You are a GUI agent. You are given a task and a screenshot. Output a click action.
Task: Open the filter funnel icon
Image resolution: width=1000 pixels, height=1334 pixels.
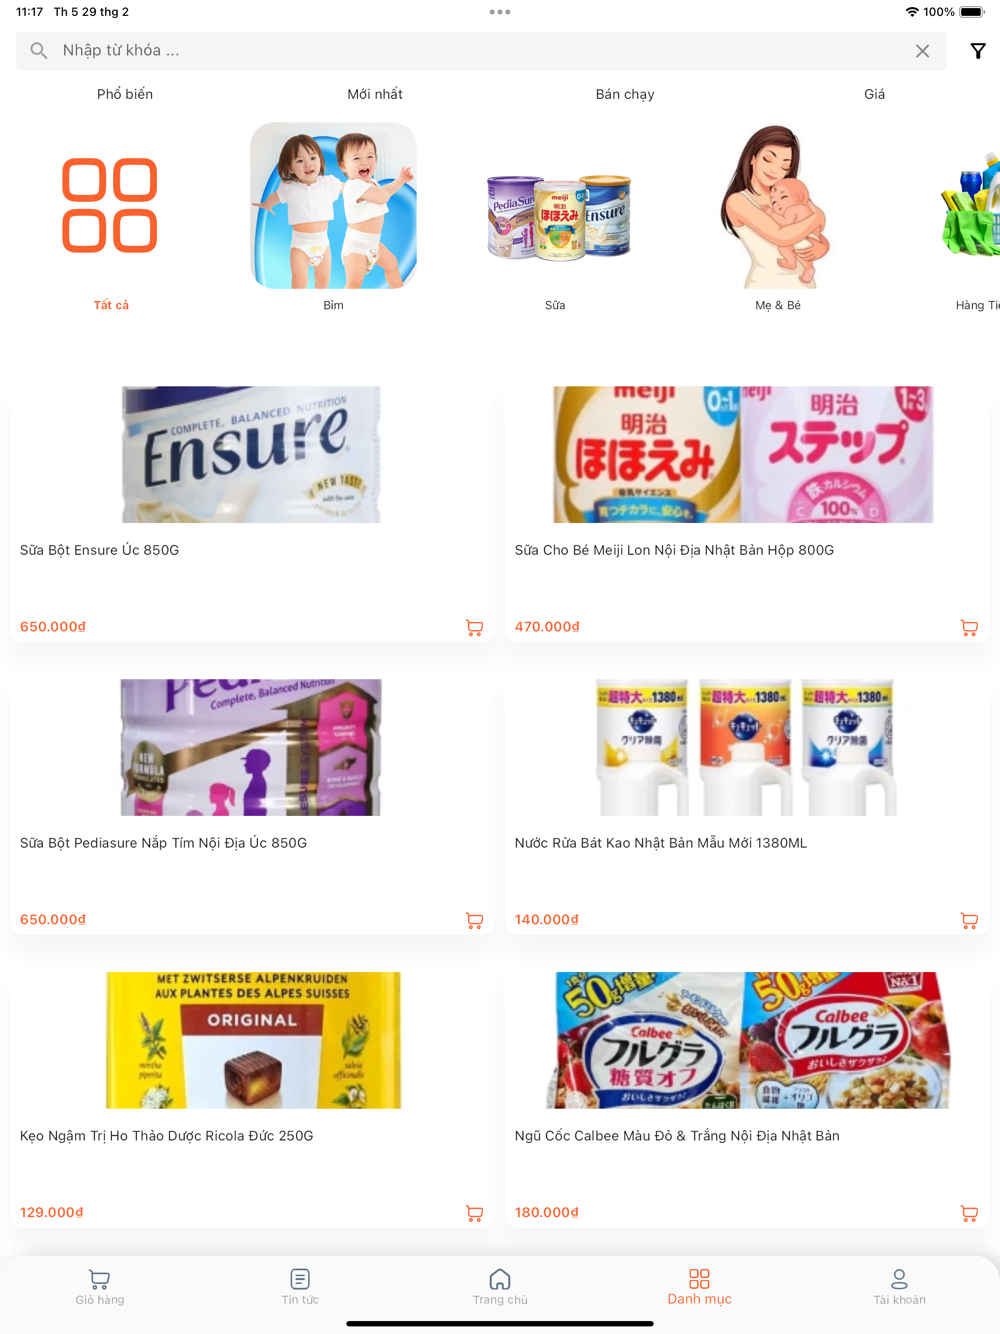point(978,51)
